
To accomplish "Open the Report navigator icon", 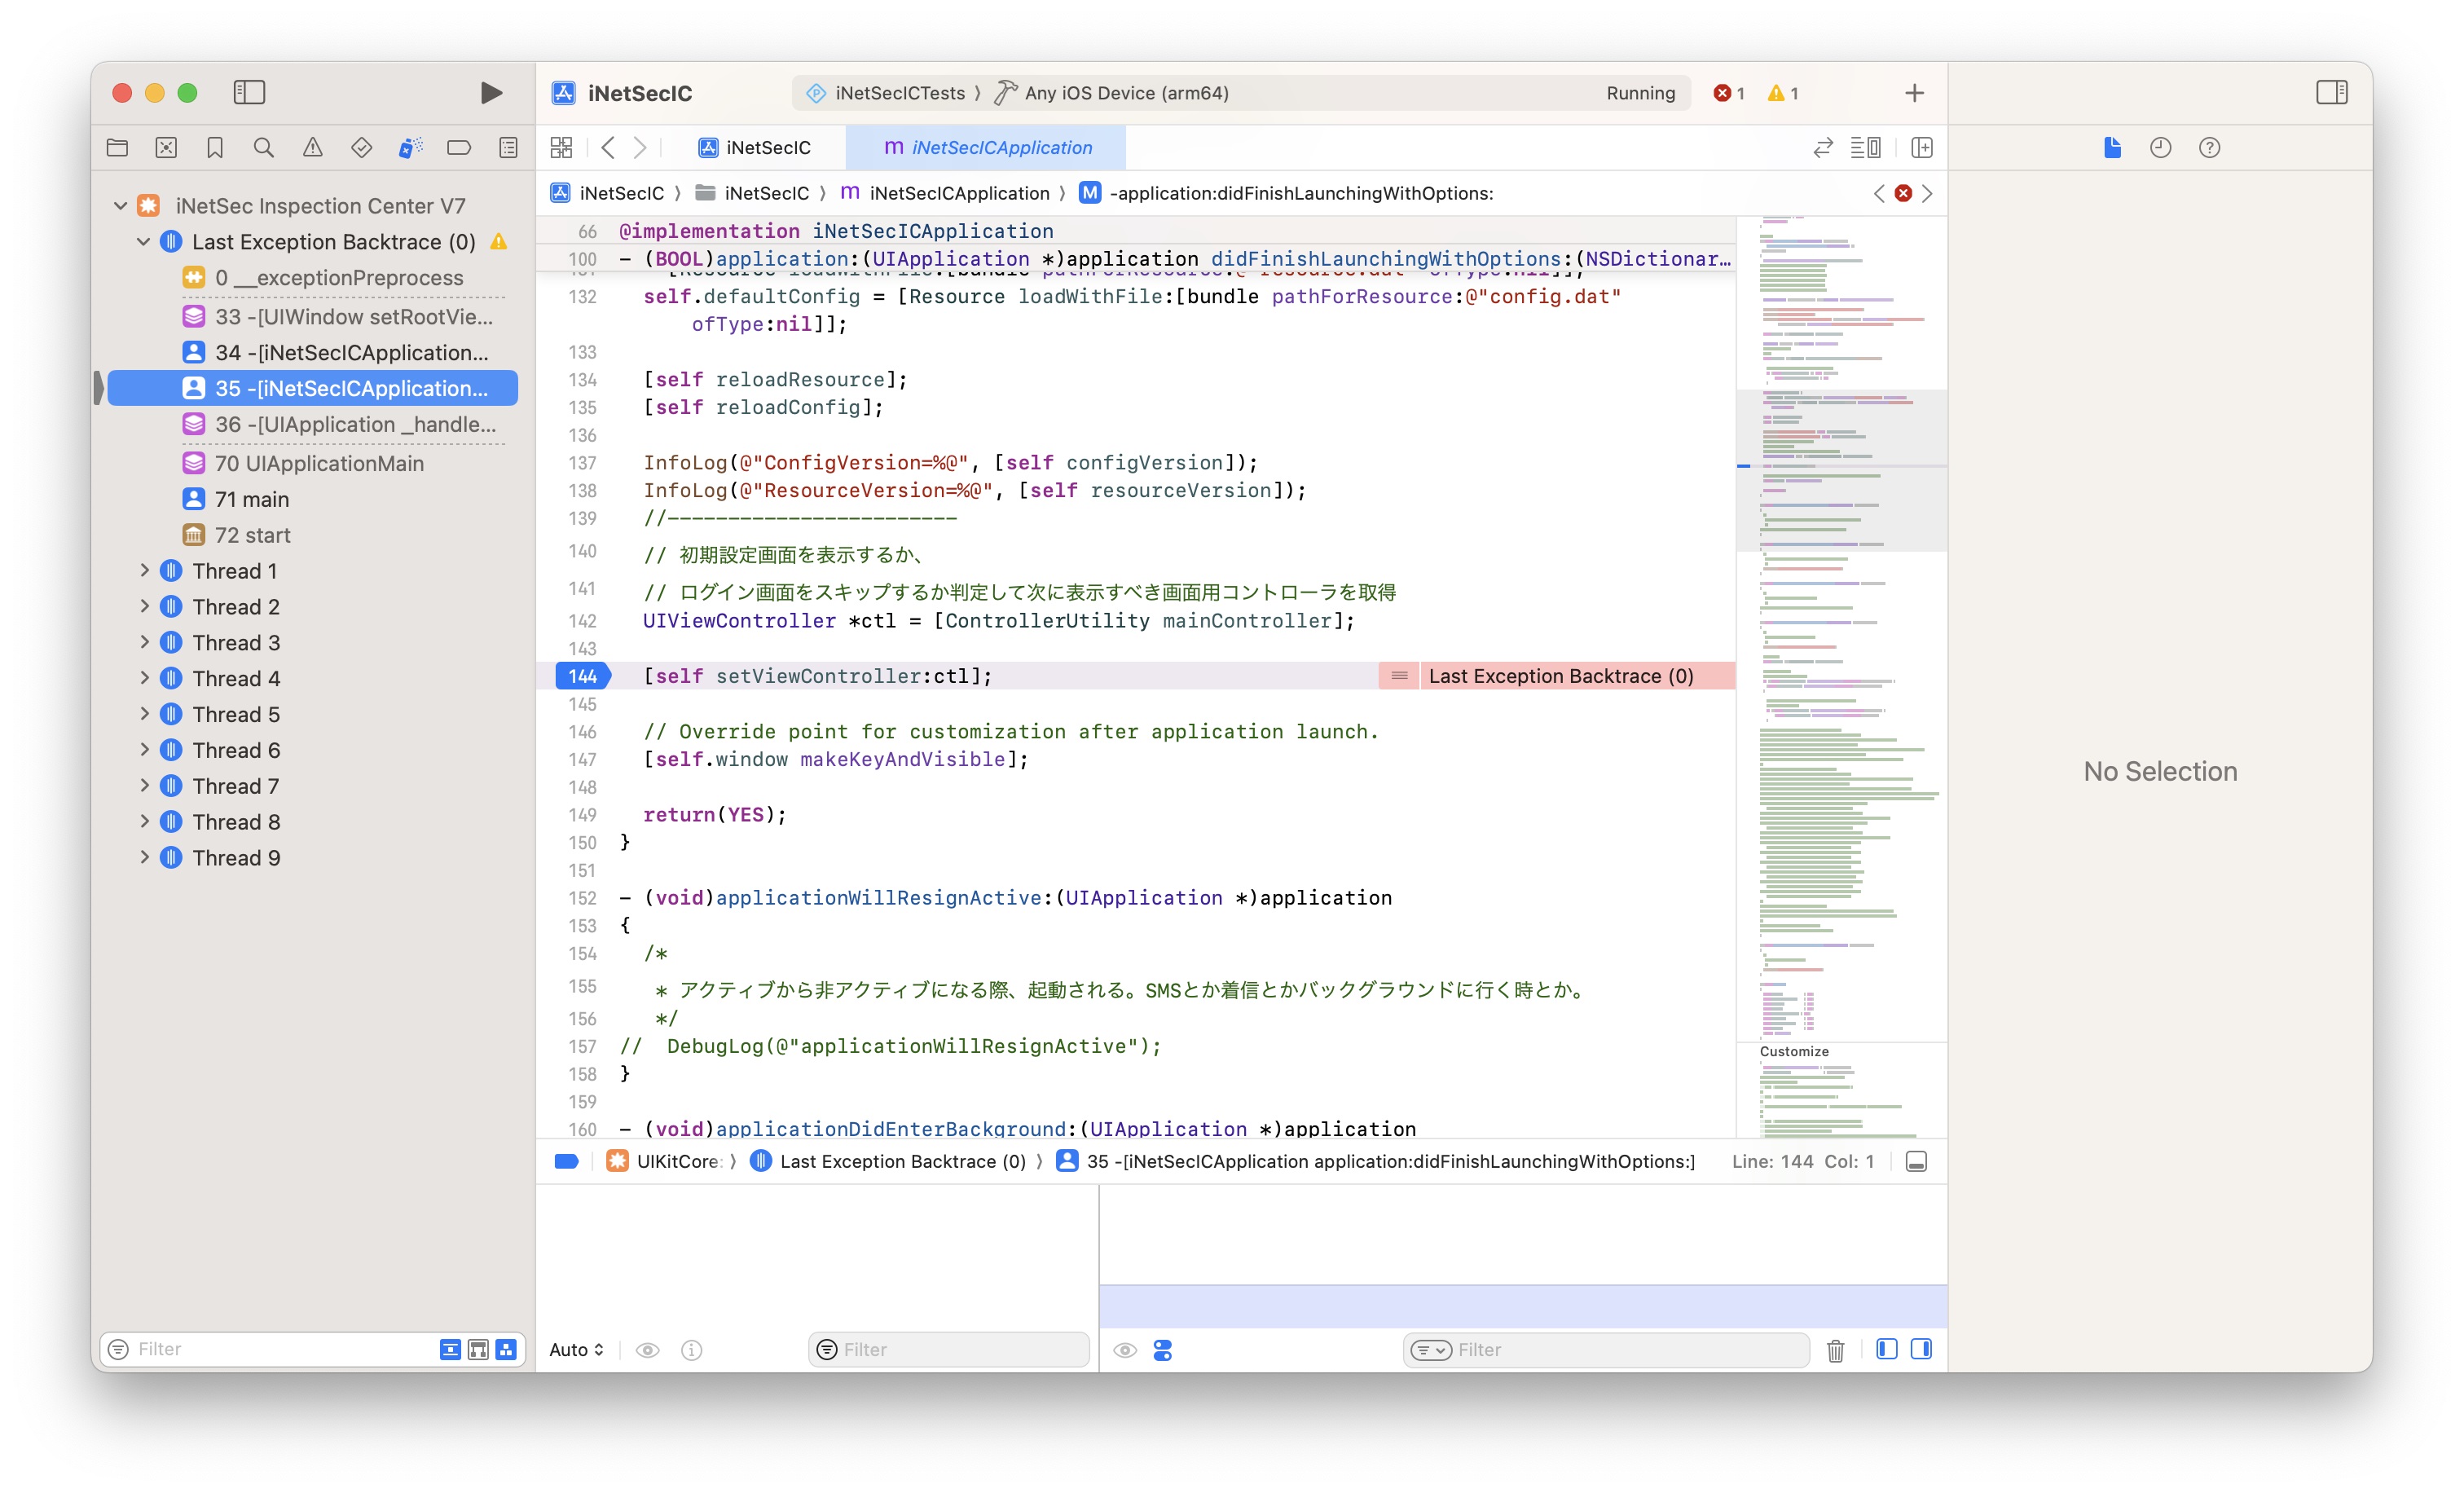I will coord(508,148).
